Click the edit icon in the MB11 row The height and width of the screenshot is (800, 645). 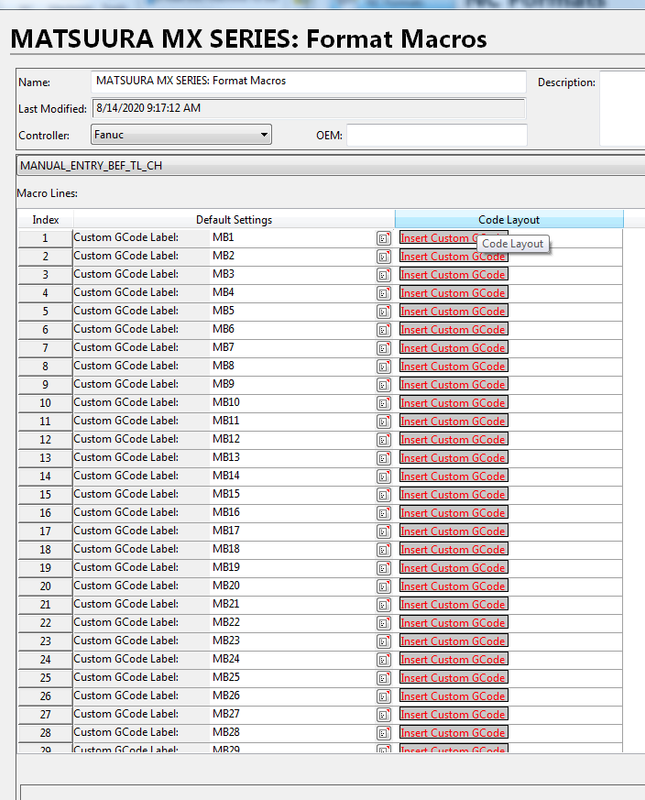pos(384,422)
